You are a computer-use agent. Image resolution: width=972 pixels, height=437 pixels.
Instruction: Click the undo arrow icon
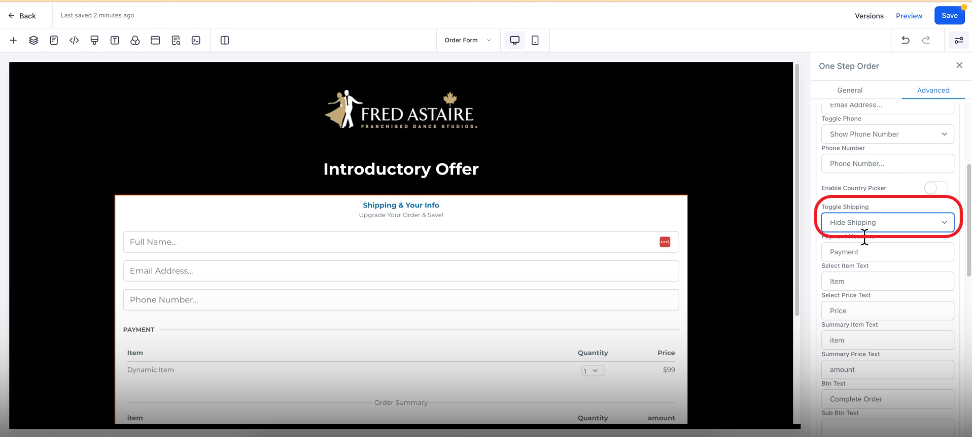[906, 40]
